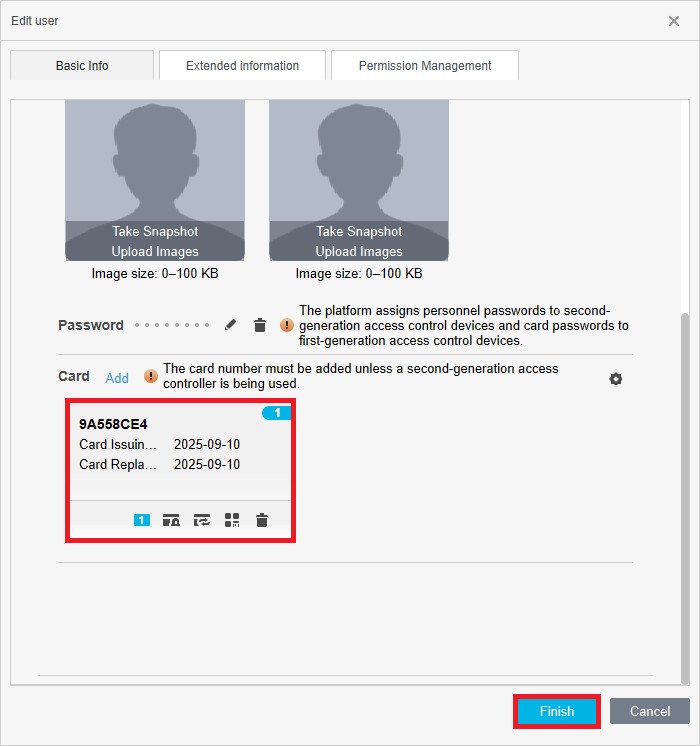Go to the Permission Management tab
Viewport: 700px width, 746px height.
pos(425,66)
